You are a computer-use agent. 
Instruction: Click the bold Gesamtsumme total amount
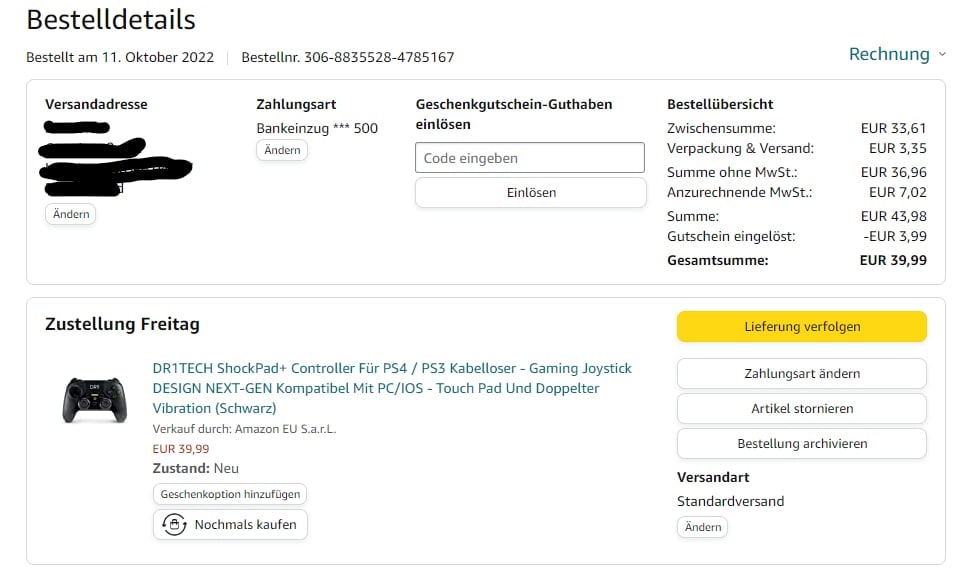[892, 260]
